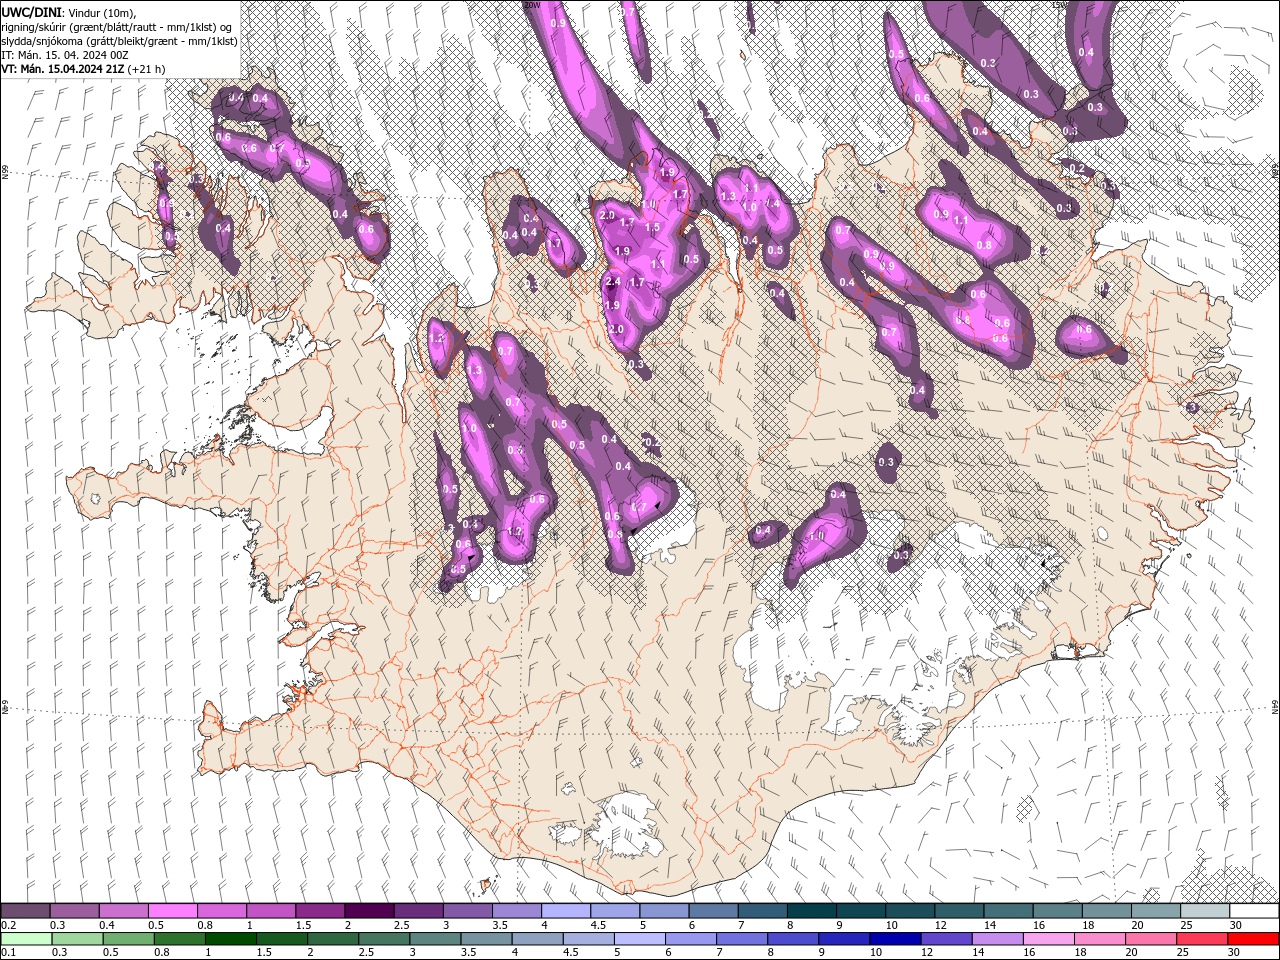The width and height of the screenshot is (1280, 960).
Task: Click the 18 grey-teal swatch in the upper legend
Action: tap(1106, 911)
